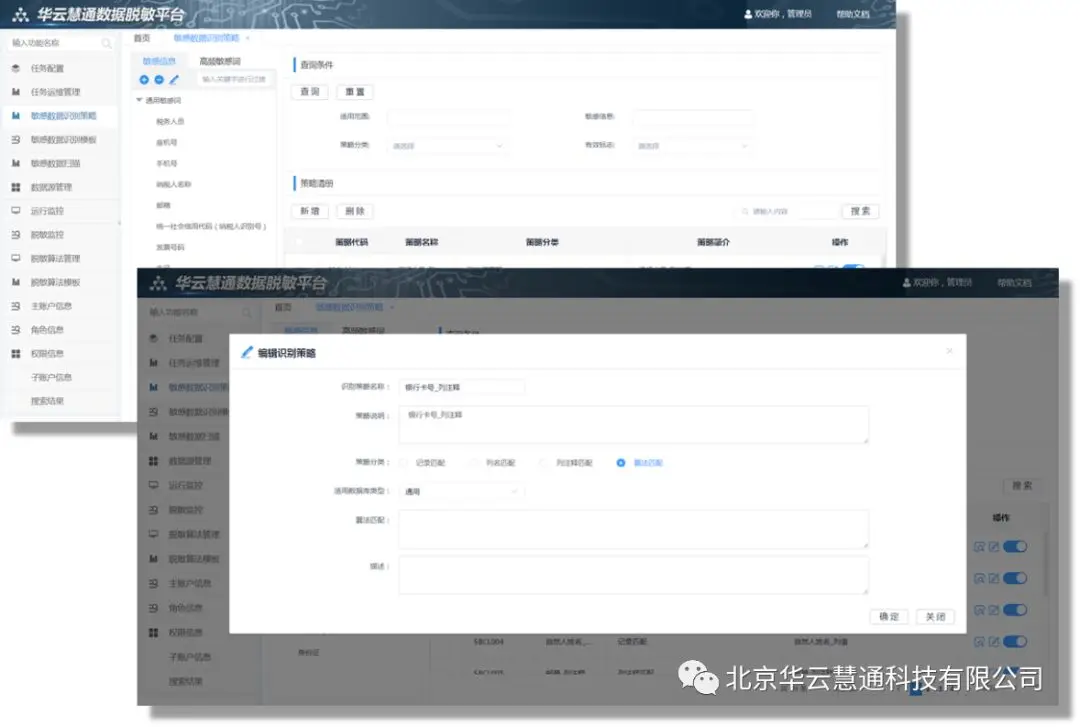The height and width of the screenshot is (727, 1080).
Task: Click the 搜索 button in the back window
Action: click(x=860, y=212)
